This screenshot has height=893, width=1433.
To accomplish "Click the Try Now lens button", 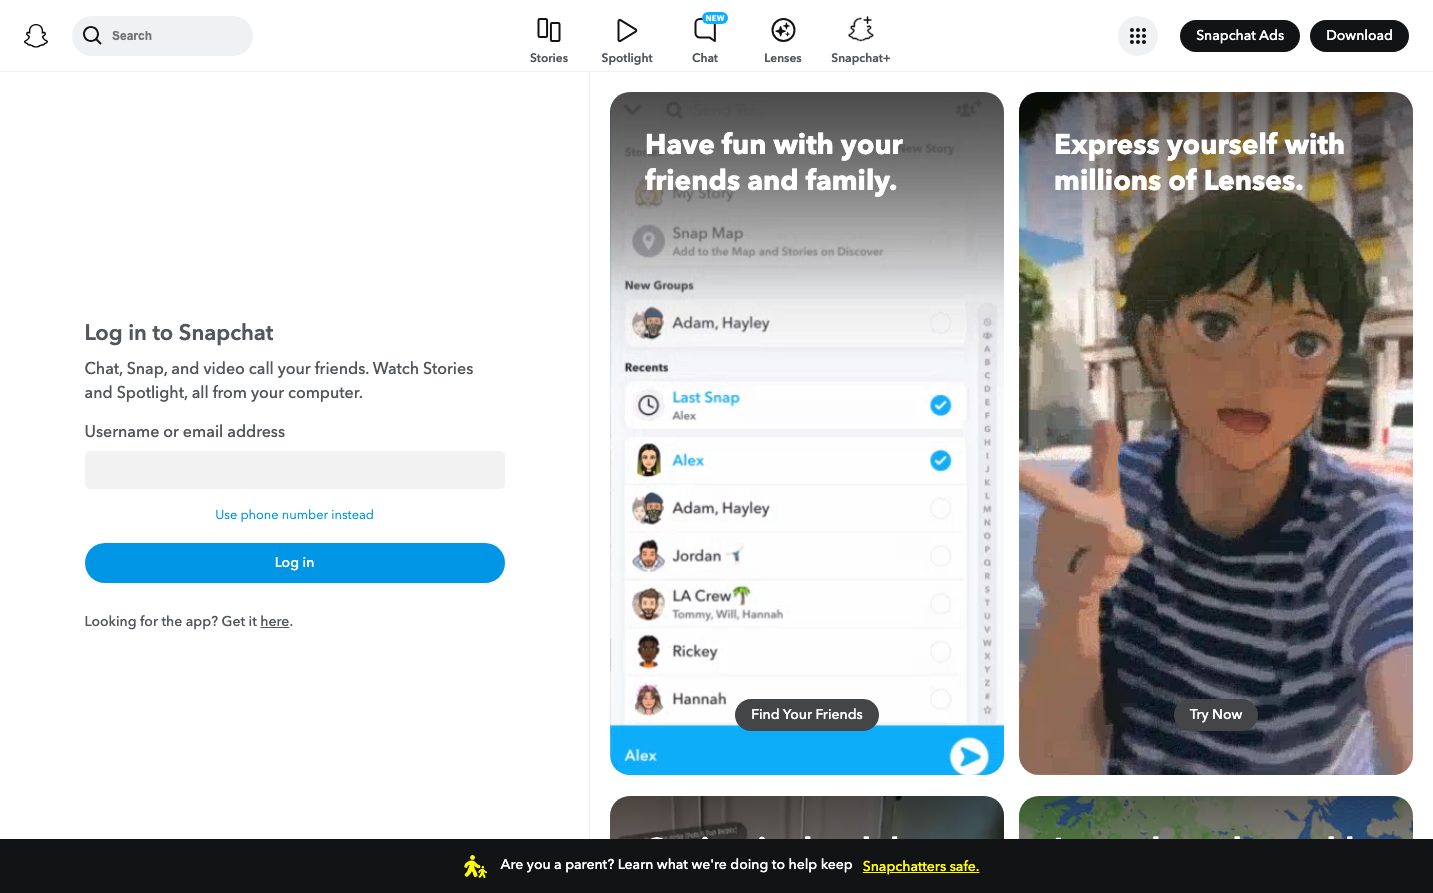I will (1215, 714).
